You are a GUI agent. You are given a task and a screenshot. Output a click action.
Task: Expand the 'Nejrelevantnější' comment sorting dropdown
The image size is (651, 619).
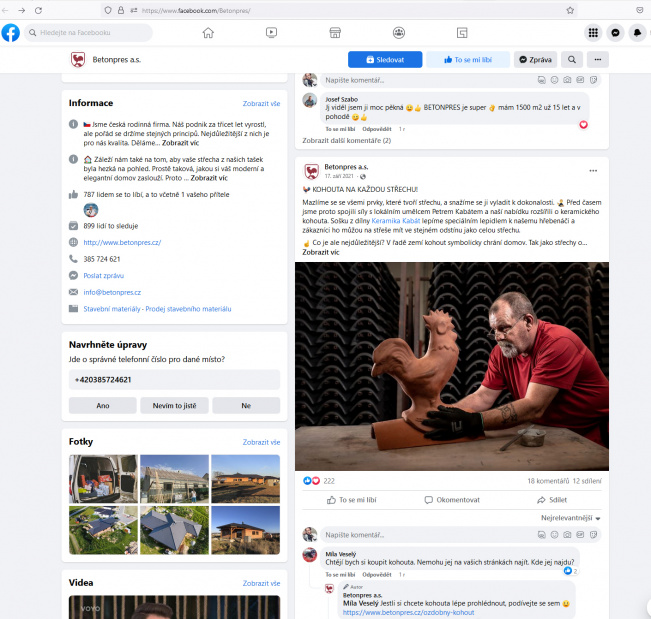(x=570, y=518)
